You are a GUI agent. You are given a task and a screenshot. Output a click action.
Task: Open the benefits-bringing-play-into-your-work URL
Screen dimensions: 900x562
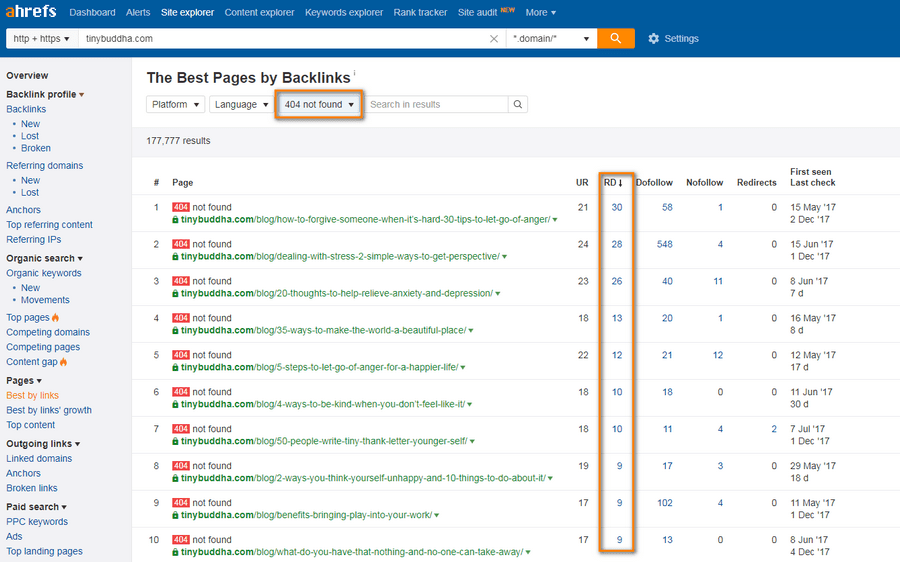click(x=307, y=515)
